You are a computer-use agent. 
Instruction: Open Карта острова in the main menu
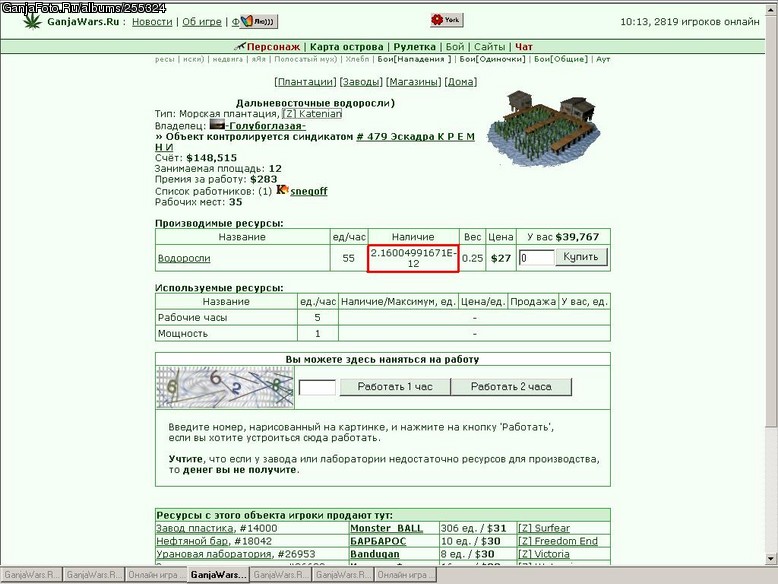pos(346,47)
